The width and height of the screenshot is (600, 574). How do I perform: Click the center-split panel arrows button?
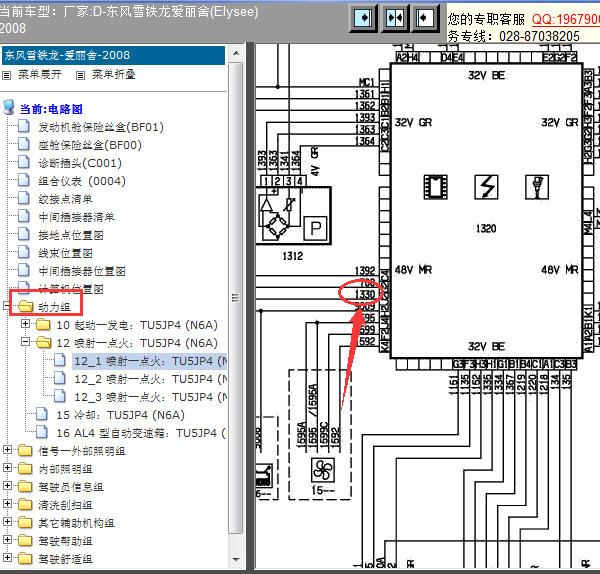(395, 18)
